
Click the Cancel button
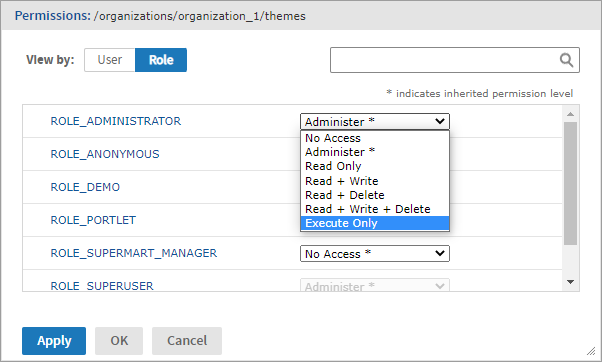187,341
